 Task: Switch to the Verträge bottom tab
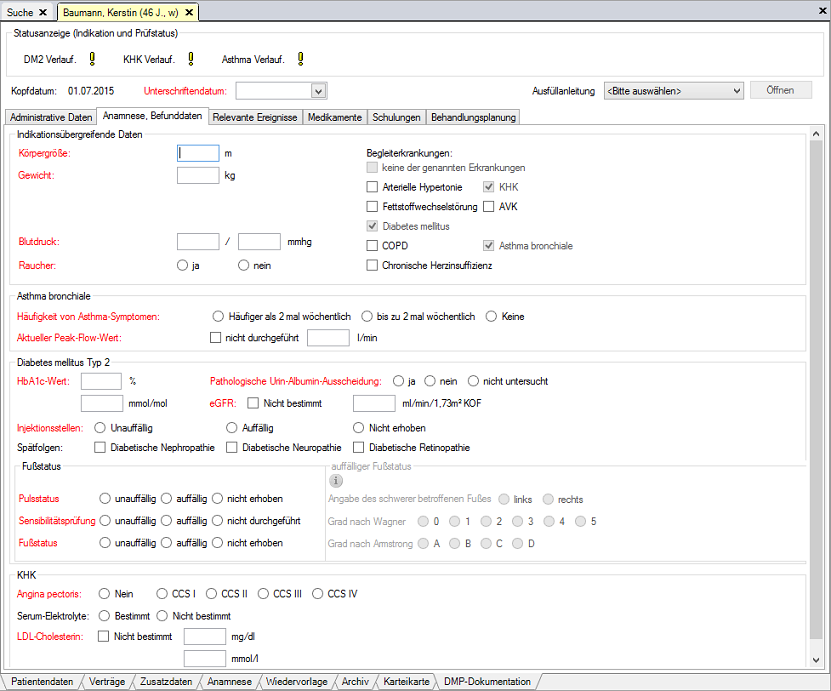pyautogui.click(x=107, y=682)
